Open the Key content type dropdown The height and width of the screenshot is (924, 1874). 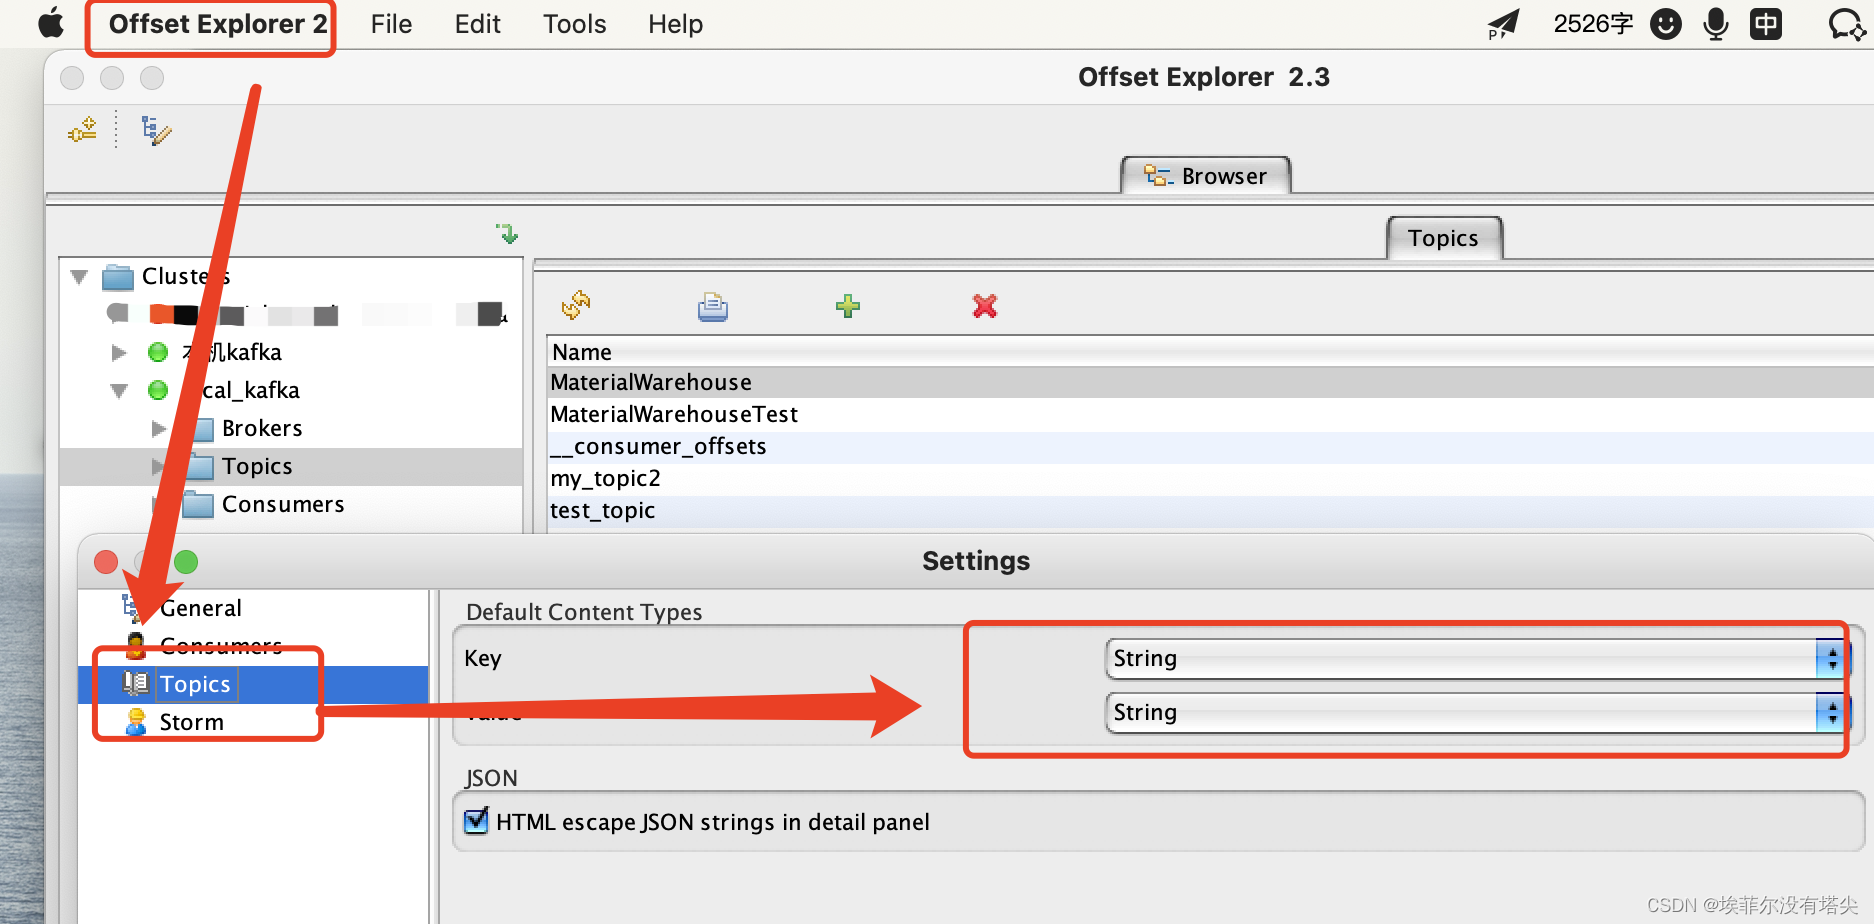click(x=1478, y=659)
